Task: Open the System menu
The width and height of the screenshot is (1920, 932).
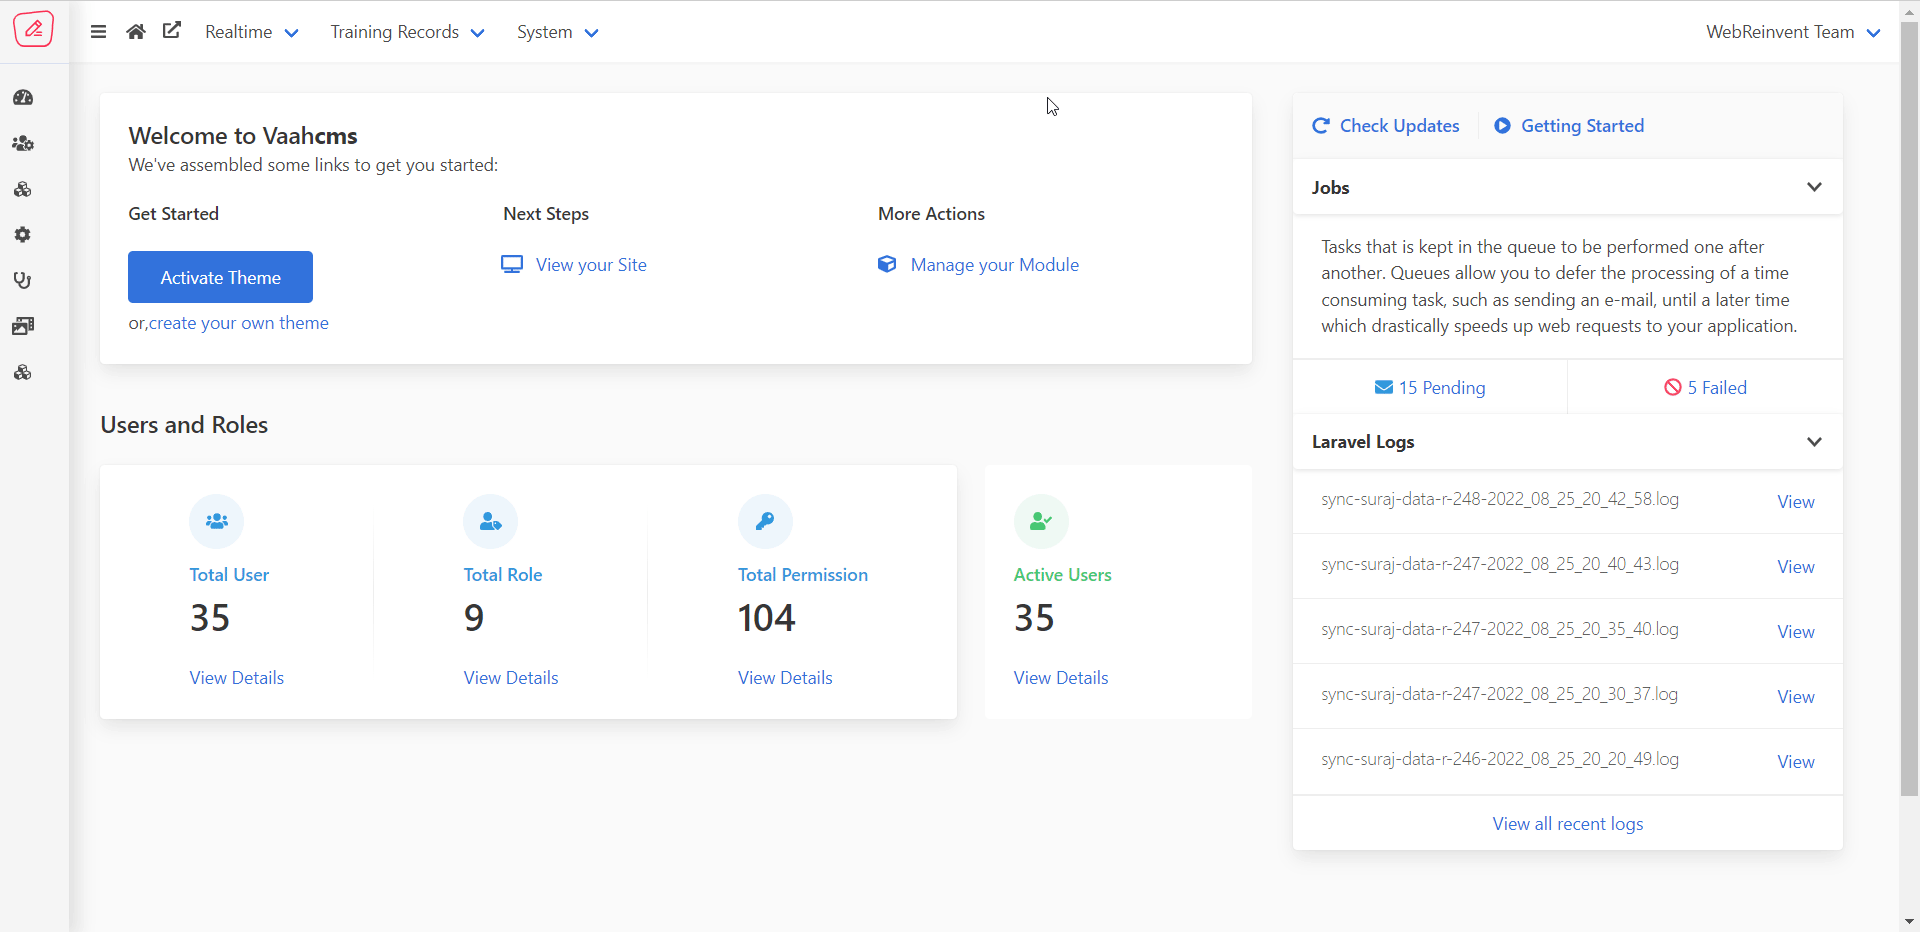Action: pos(557,32)
